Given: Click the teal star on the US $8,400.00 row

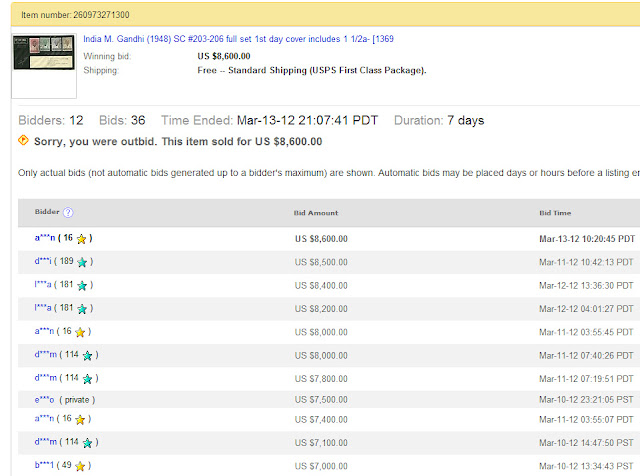Looking at the screenshot, I should [84, 286].
